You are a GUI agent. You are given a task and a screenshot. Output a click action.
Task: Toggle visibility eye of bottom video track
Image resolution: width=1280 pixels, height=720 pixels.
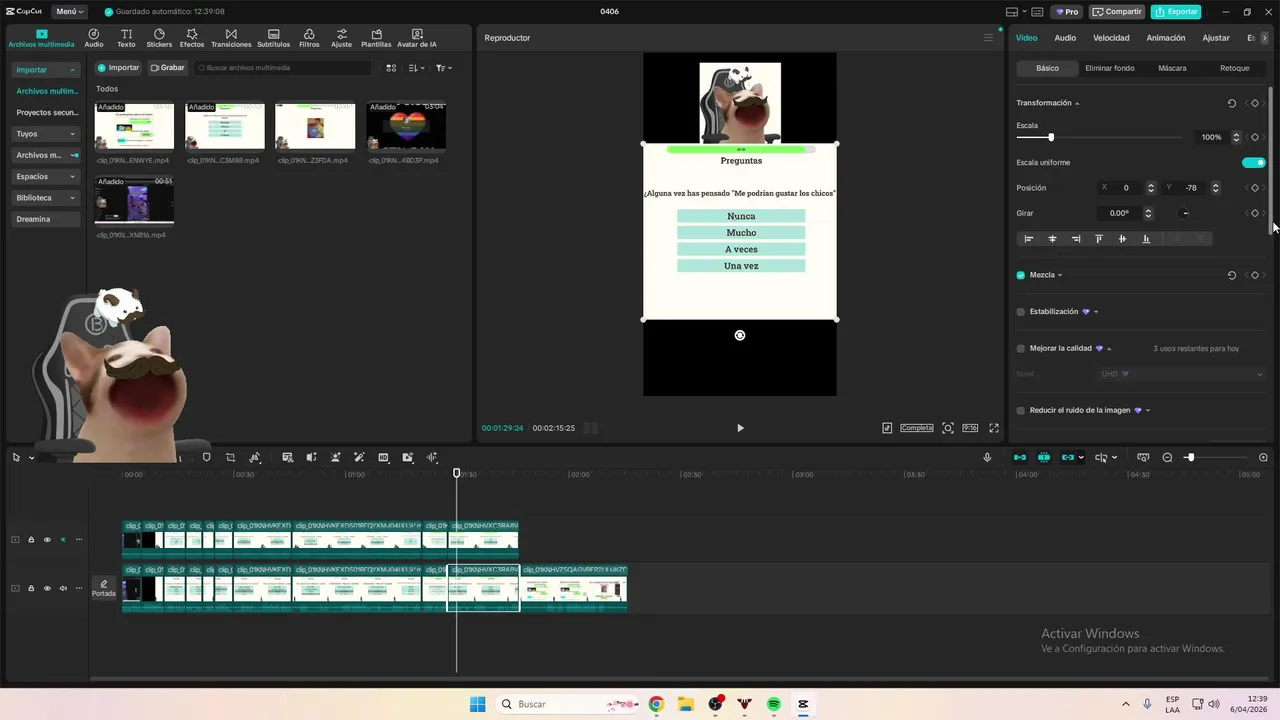click(x=47, y=588)
